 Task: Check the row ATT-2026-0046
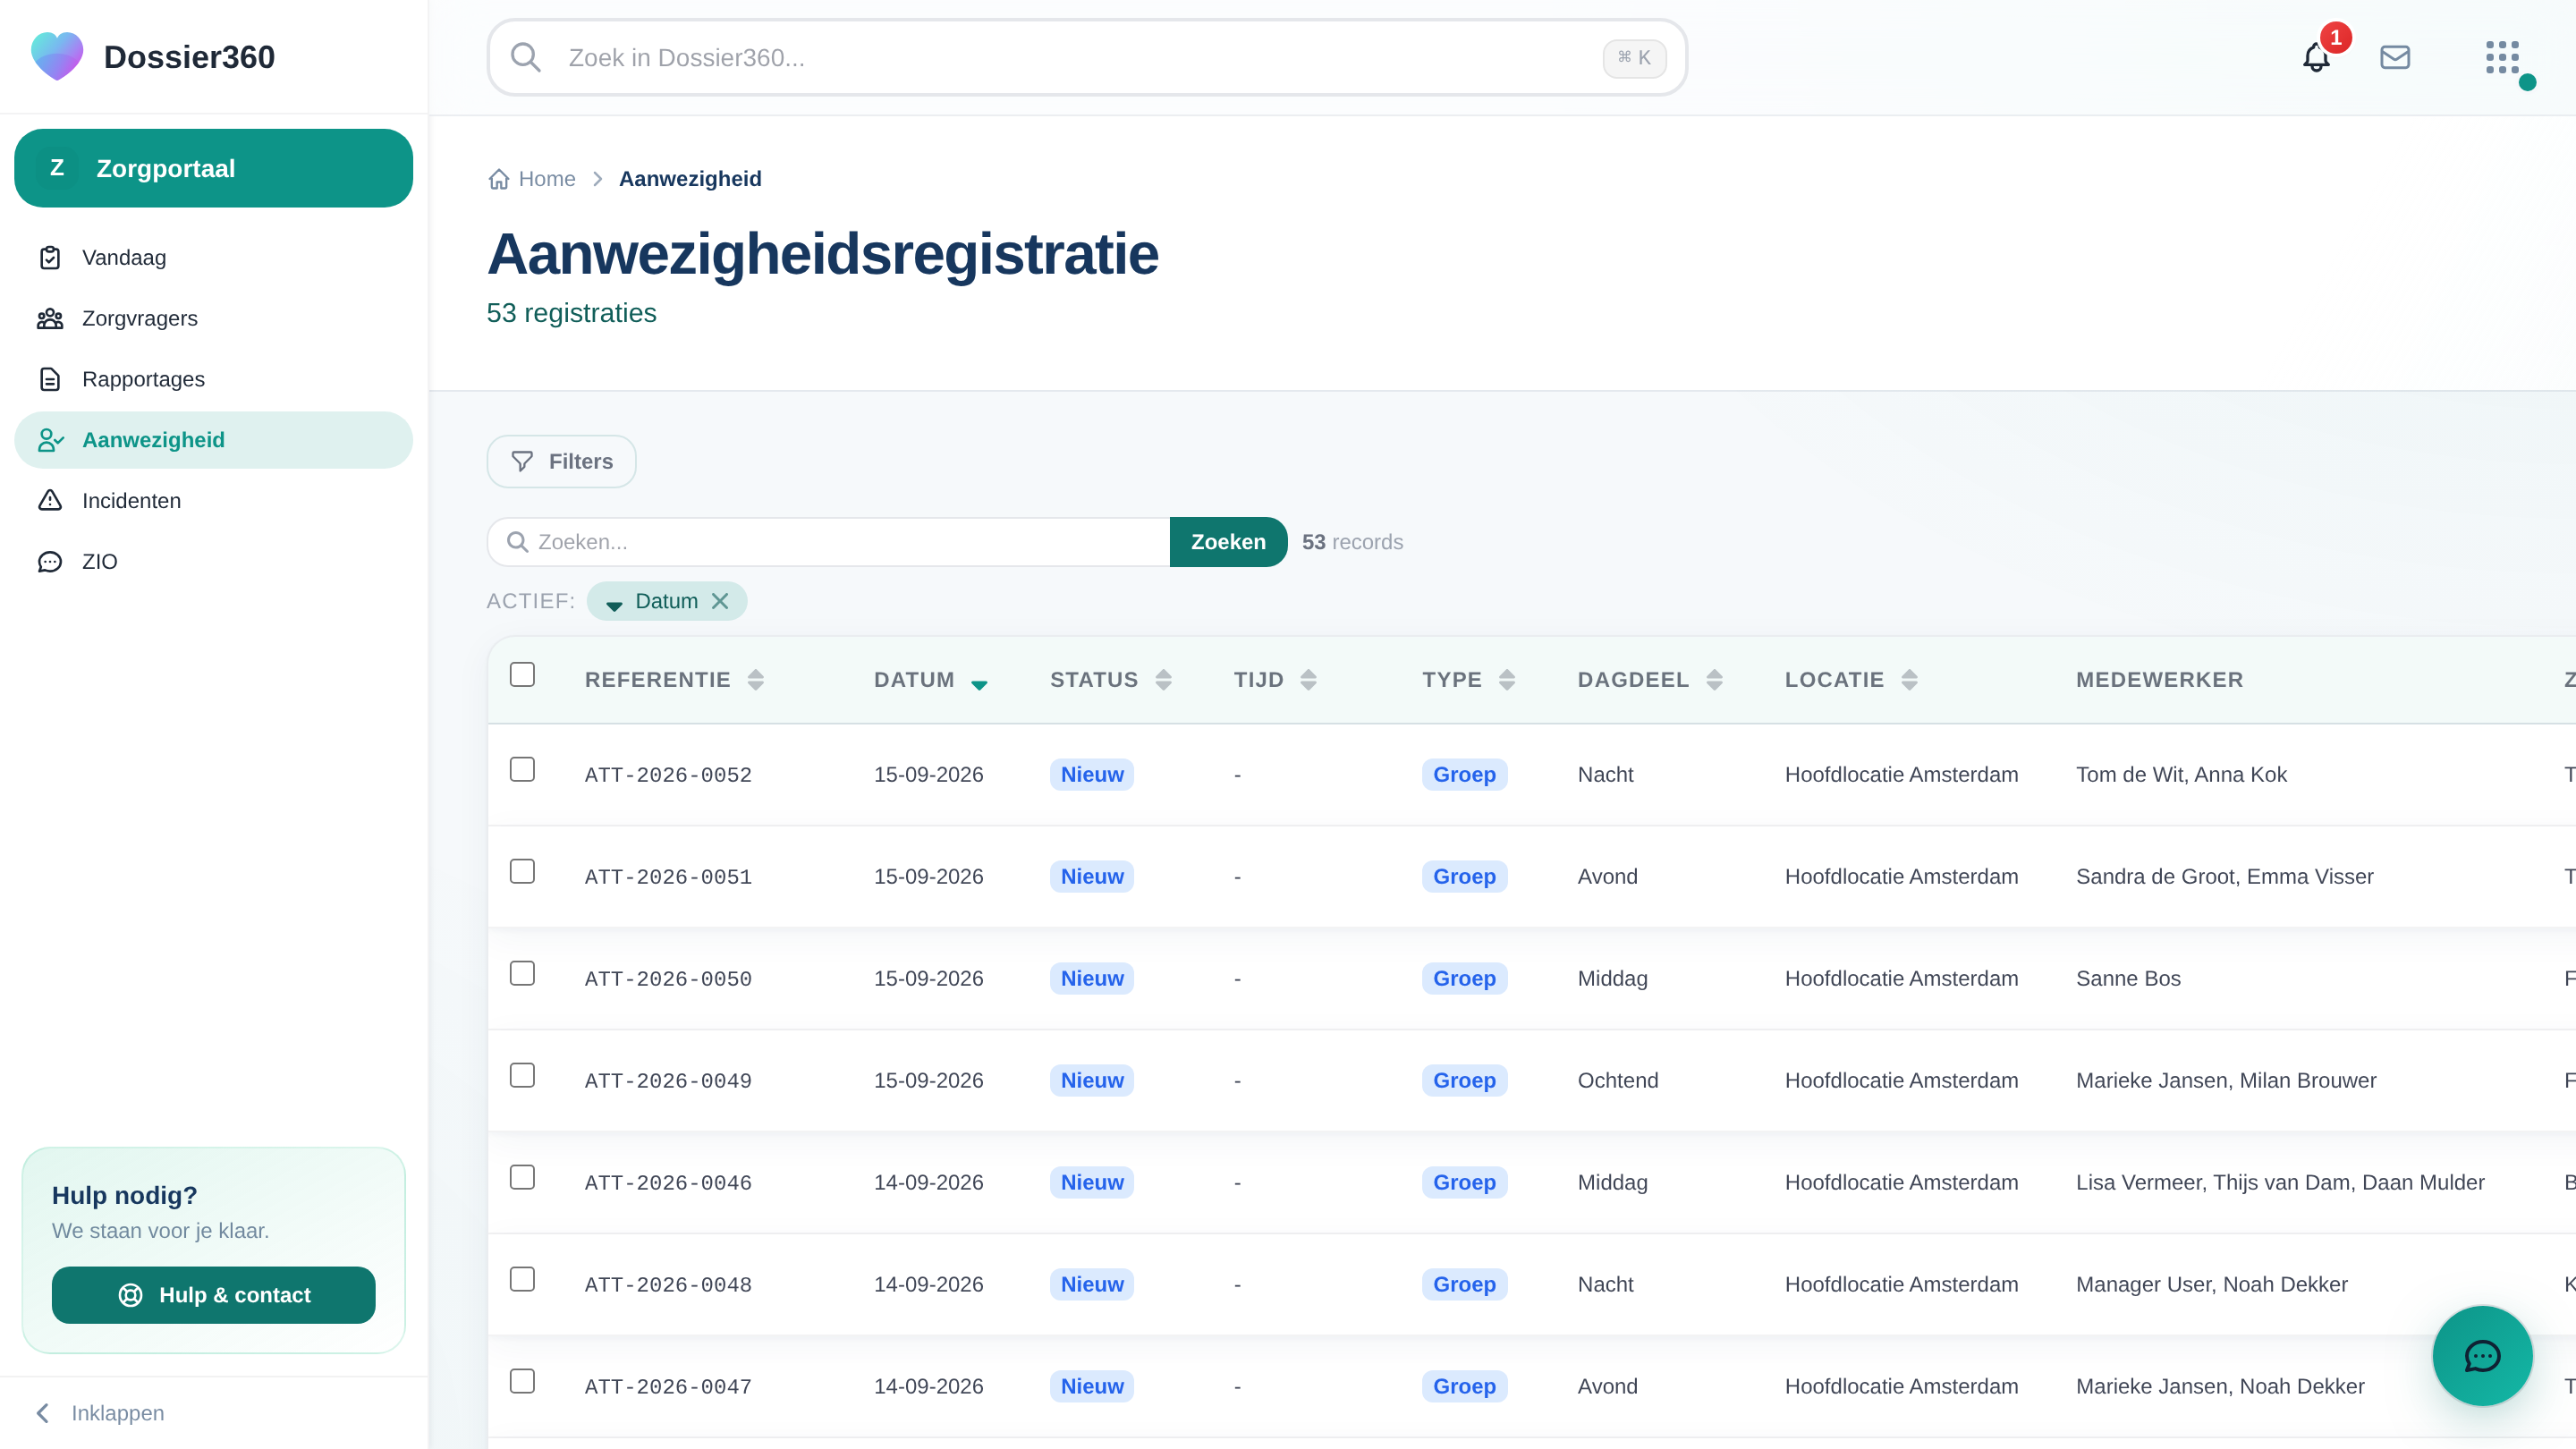click(522, 1177)
